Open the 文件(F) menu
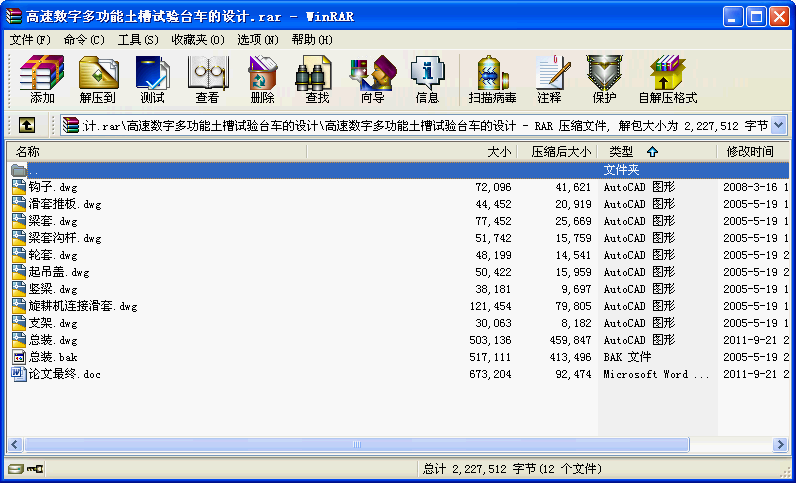 click(30, 40)
